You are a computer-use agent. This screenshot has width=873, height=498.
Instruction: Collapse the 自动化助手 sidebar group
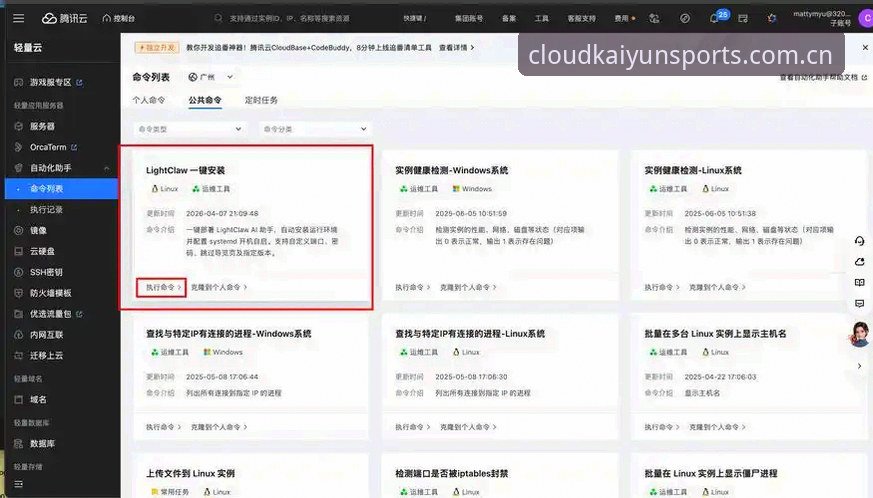click(x=106, y=168)
